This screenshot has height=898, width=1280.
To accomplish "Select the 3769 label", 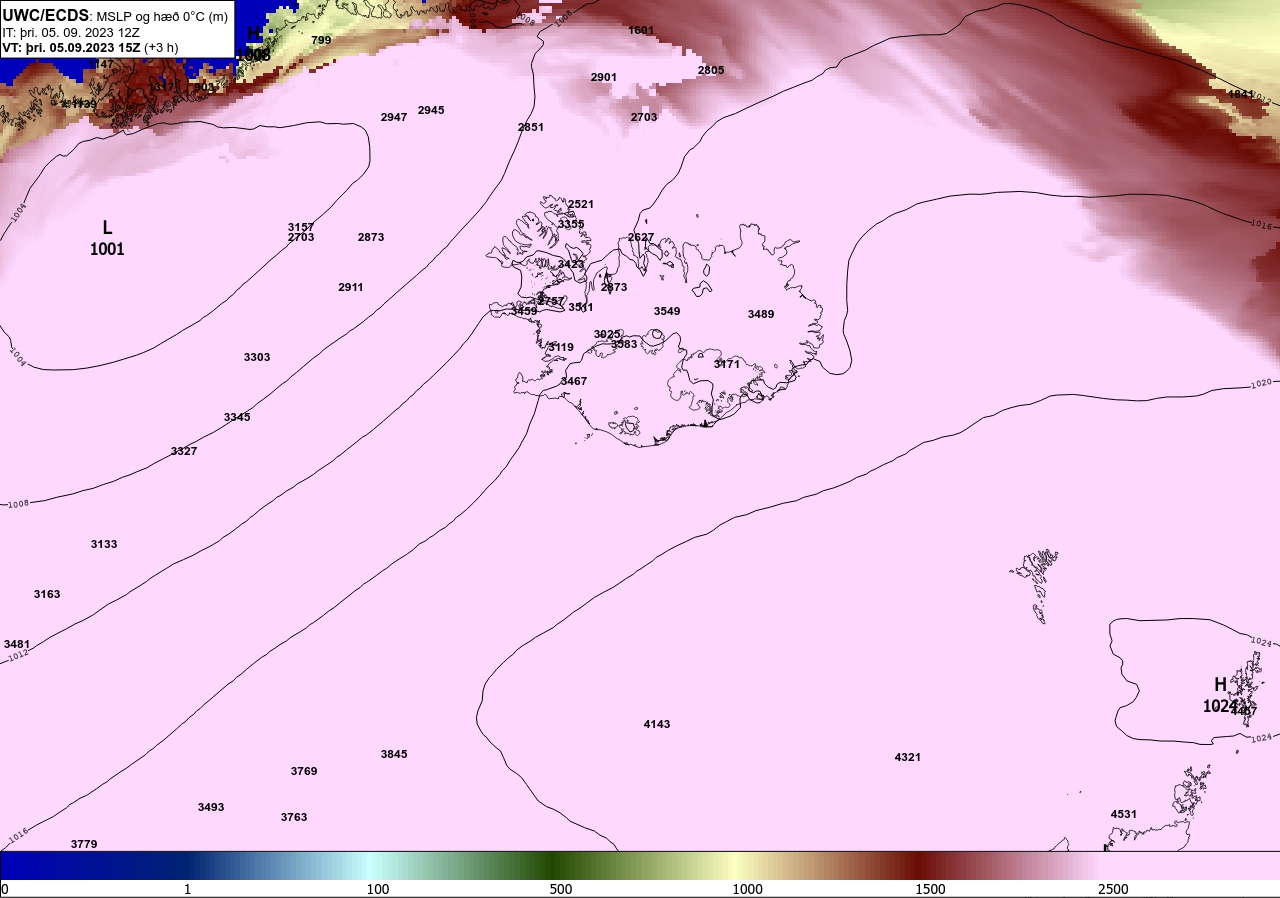I will click(x=304, y=771).
